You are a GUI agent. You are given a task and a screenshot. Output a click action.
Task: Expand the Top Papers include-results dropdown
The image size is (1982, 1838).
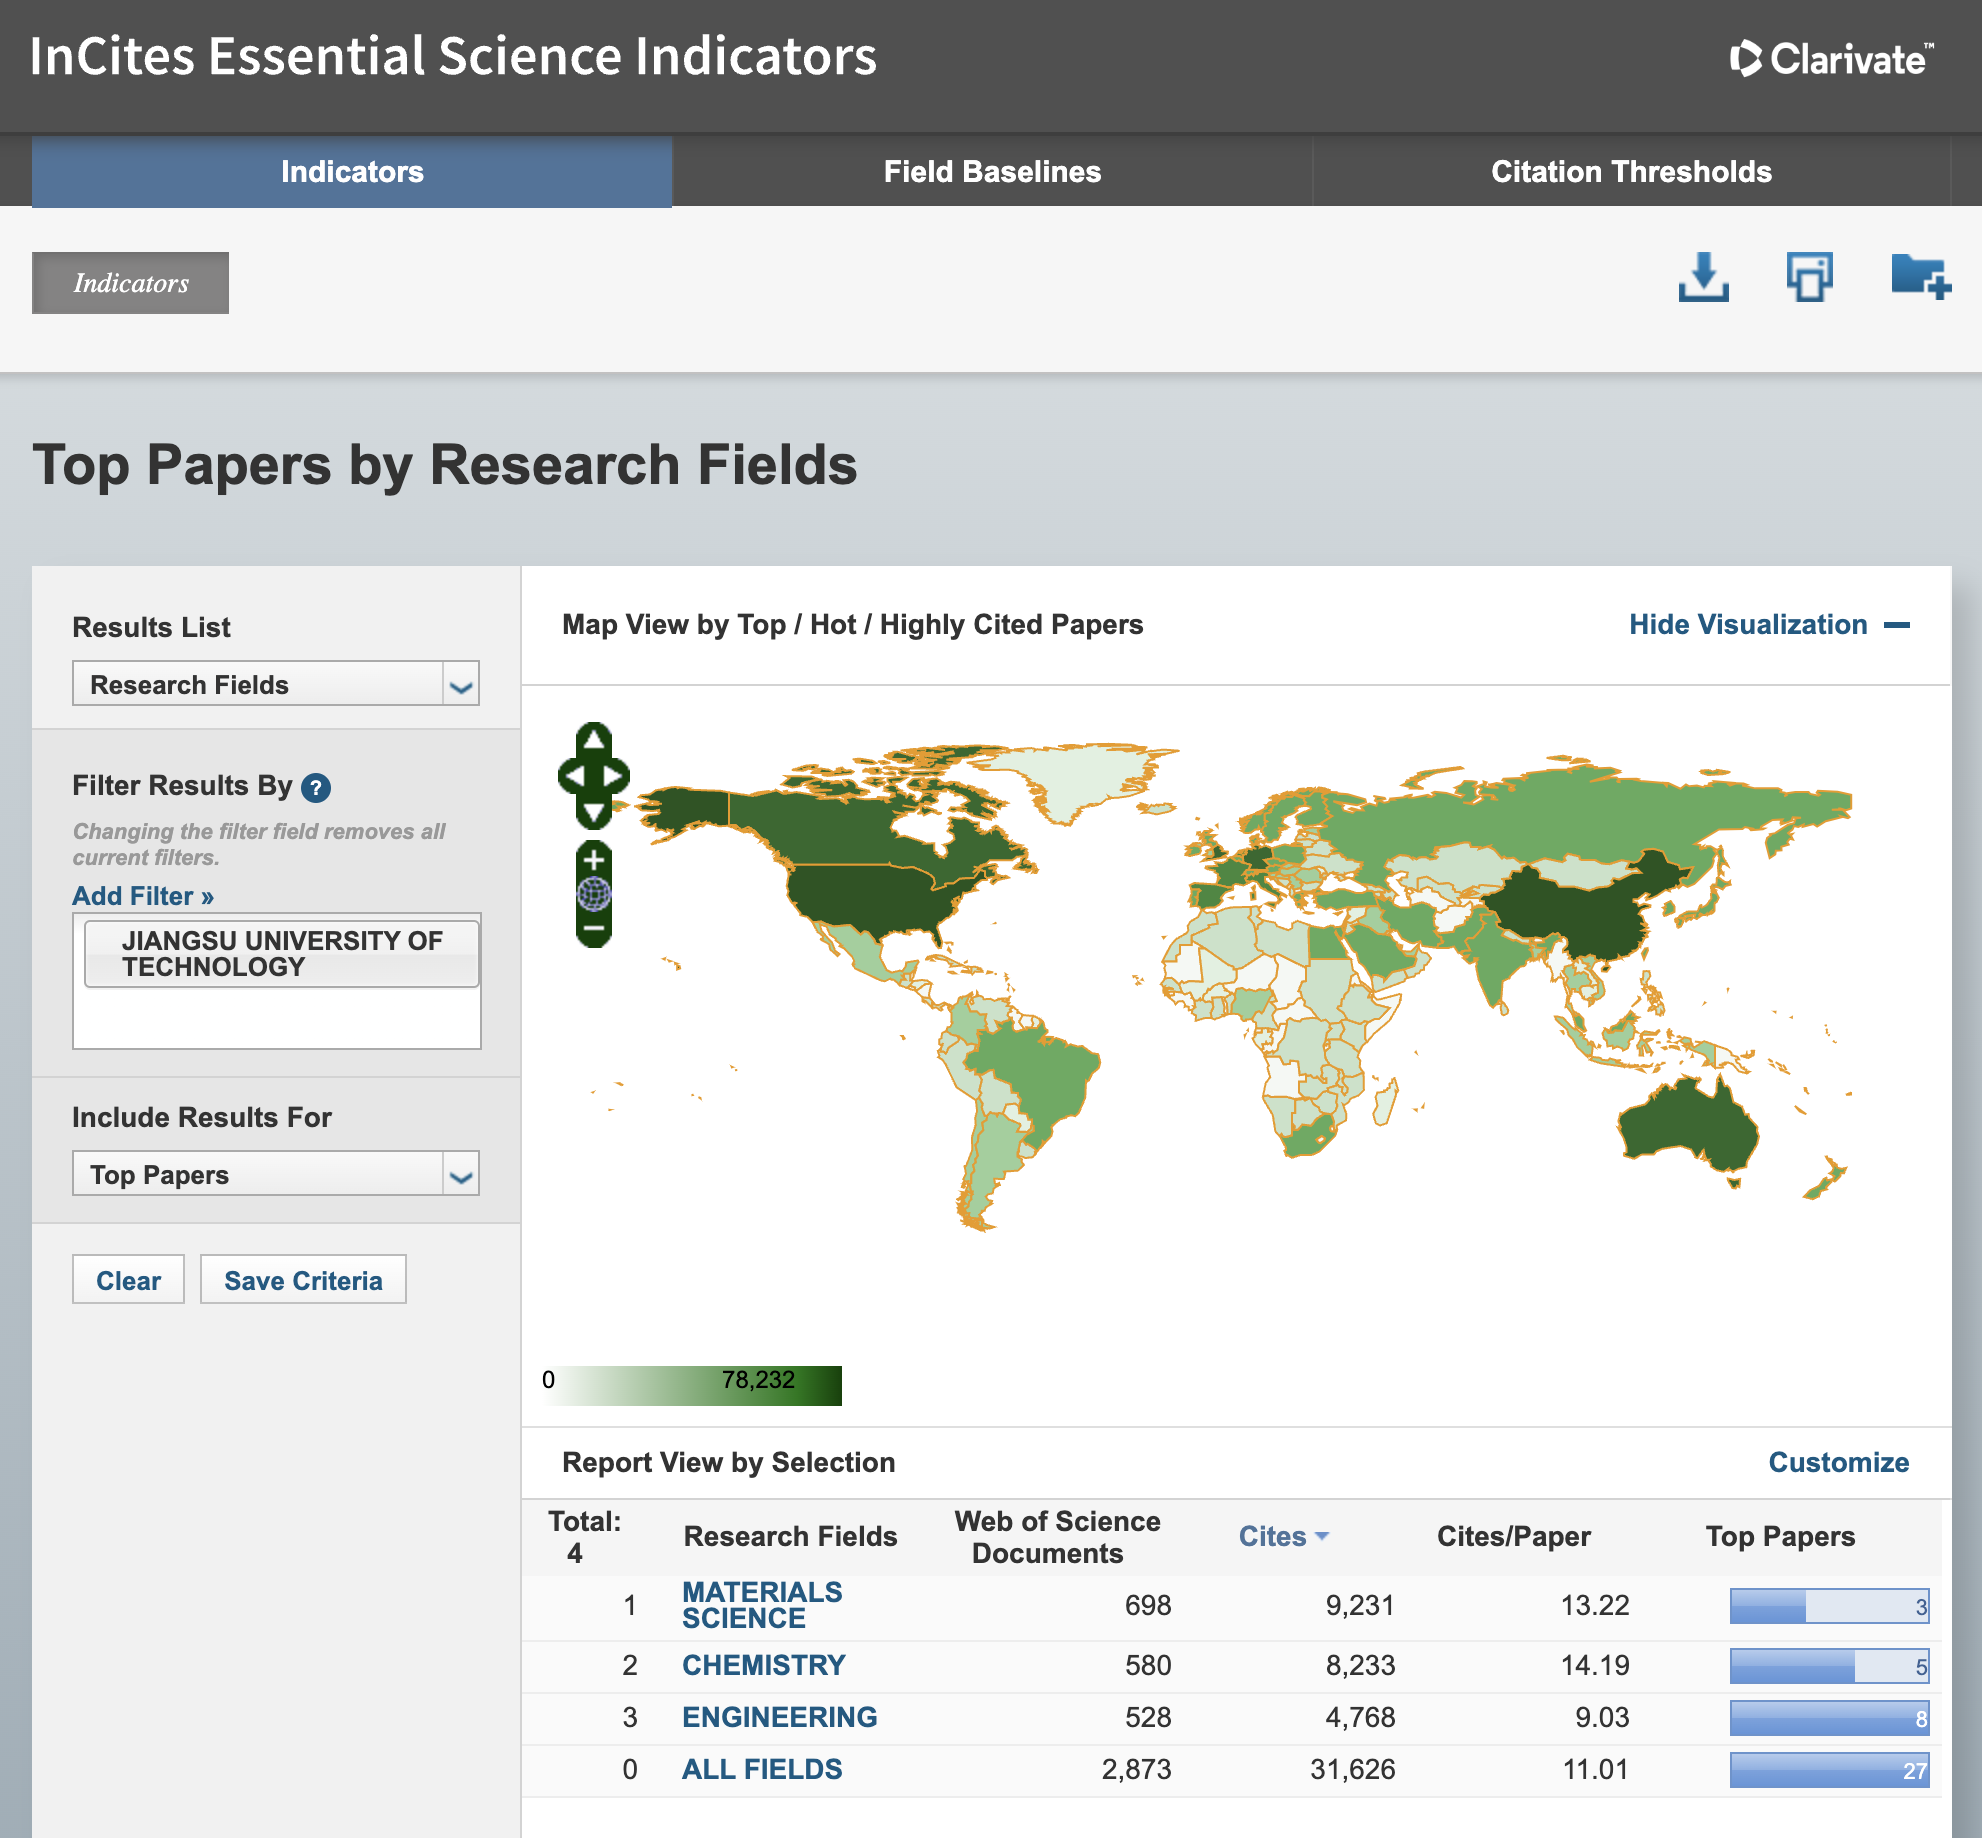tap(275, 1174)
